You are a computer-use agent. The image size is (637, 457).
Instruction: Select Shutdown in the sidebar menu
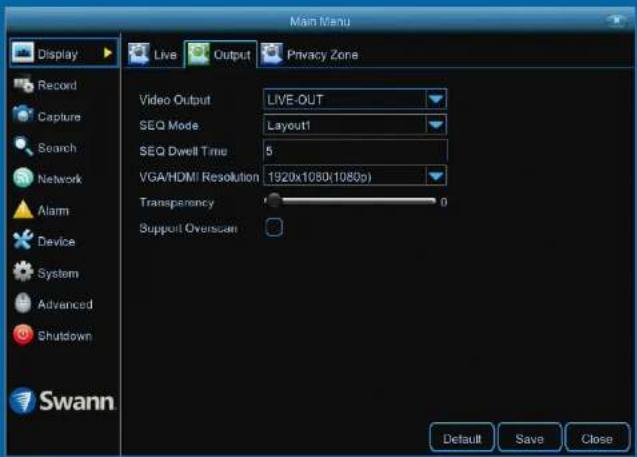tap(65, 336)
